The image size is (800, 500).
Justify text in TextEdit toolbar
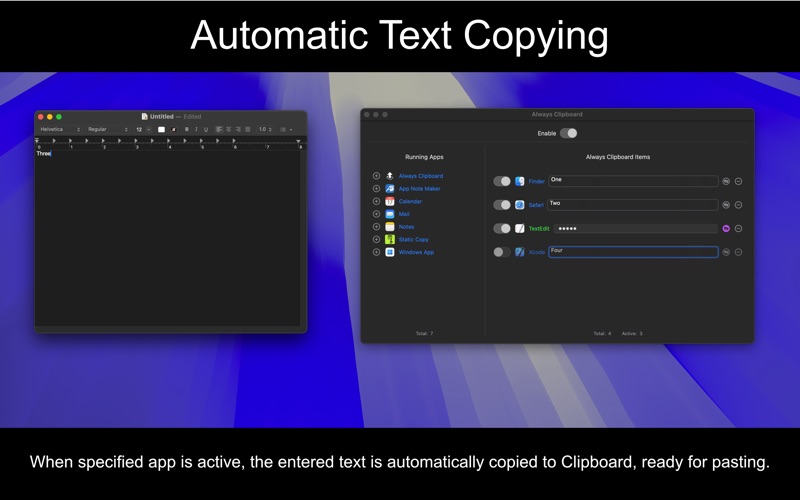tap(248, 130)
